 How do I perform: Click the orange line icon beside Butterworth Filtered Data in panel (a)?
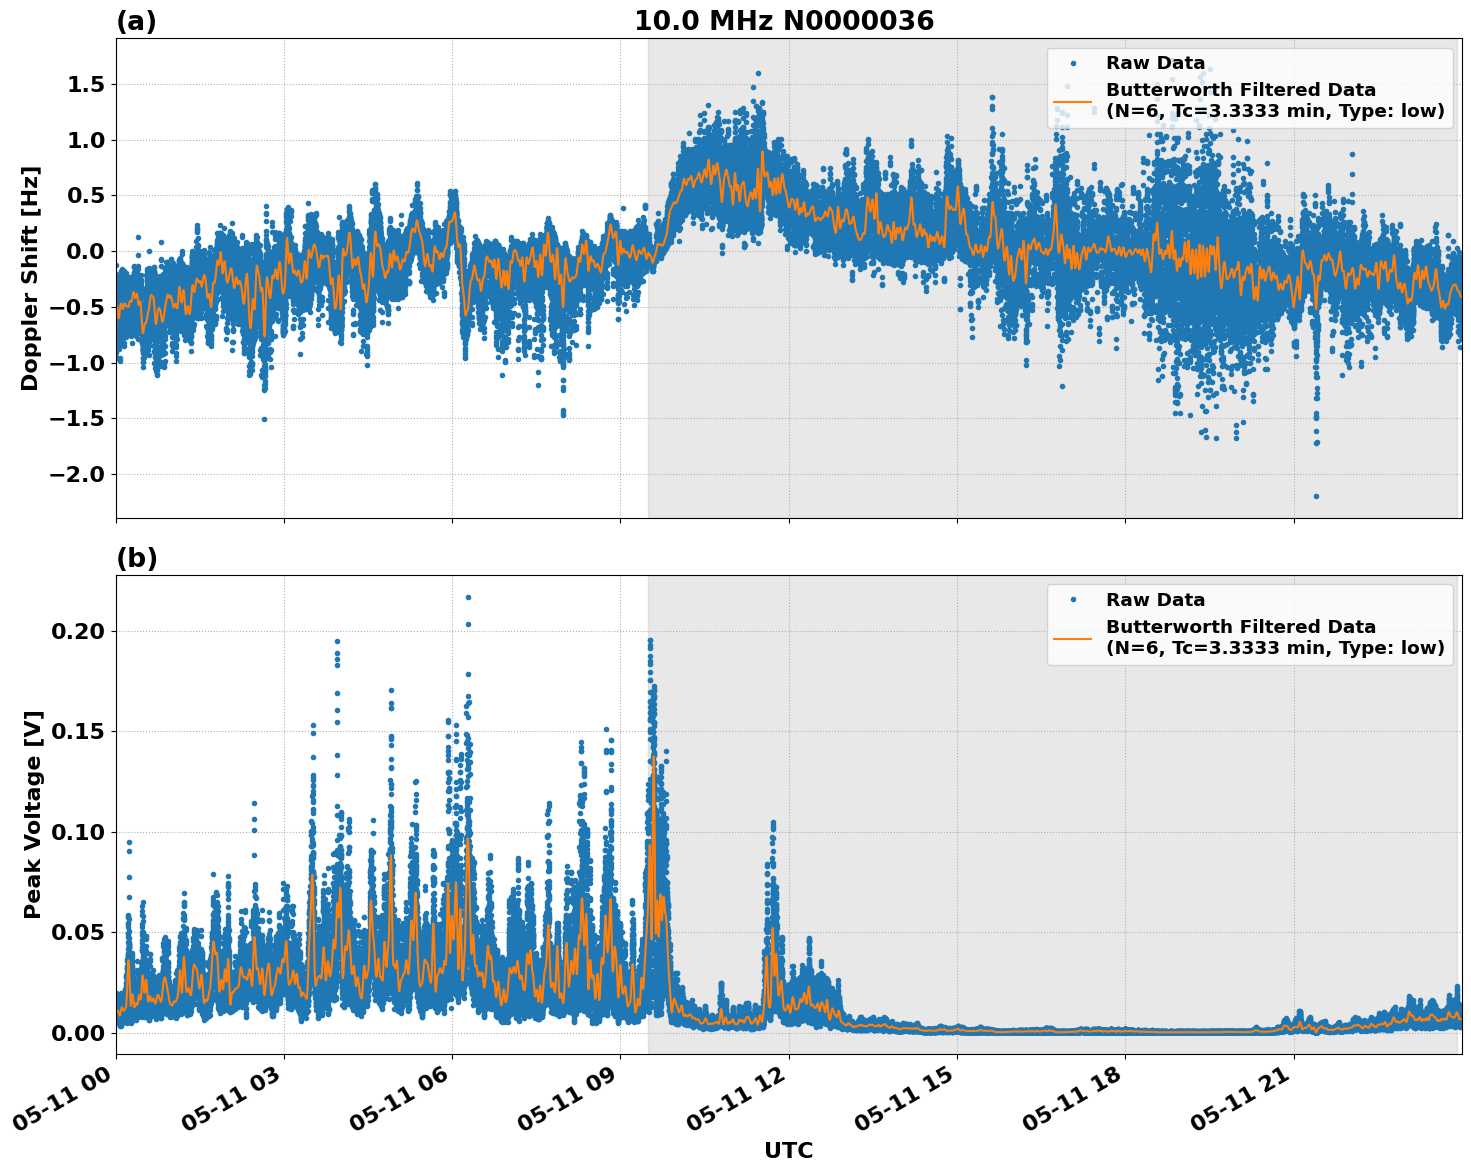click(1075, 100)
